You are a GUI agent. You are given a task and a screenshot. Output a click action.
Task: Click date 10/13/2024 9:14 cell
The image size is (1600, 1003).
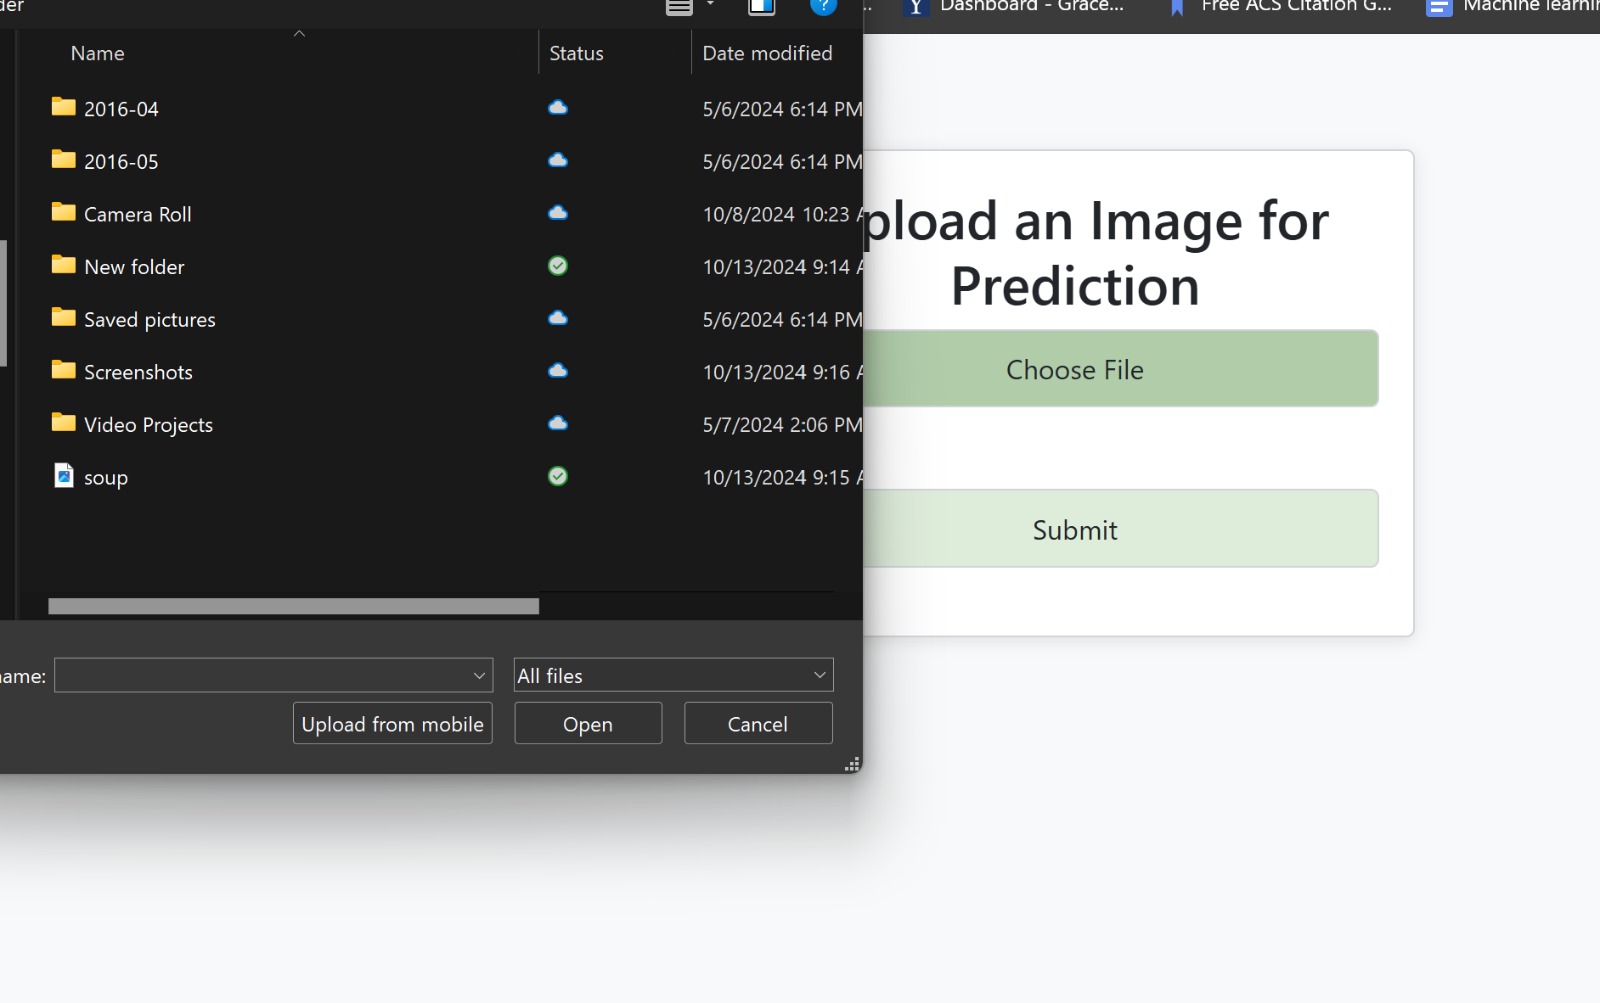pos(782,267)
